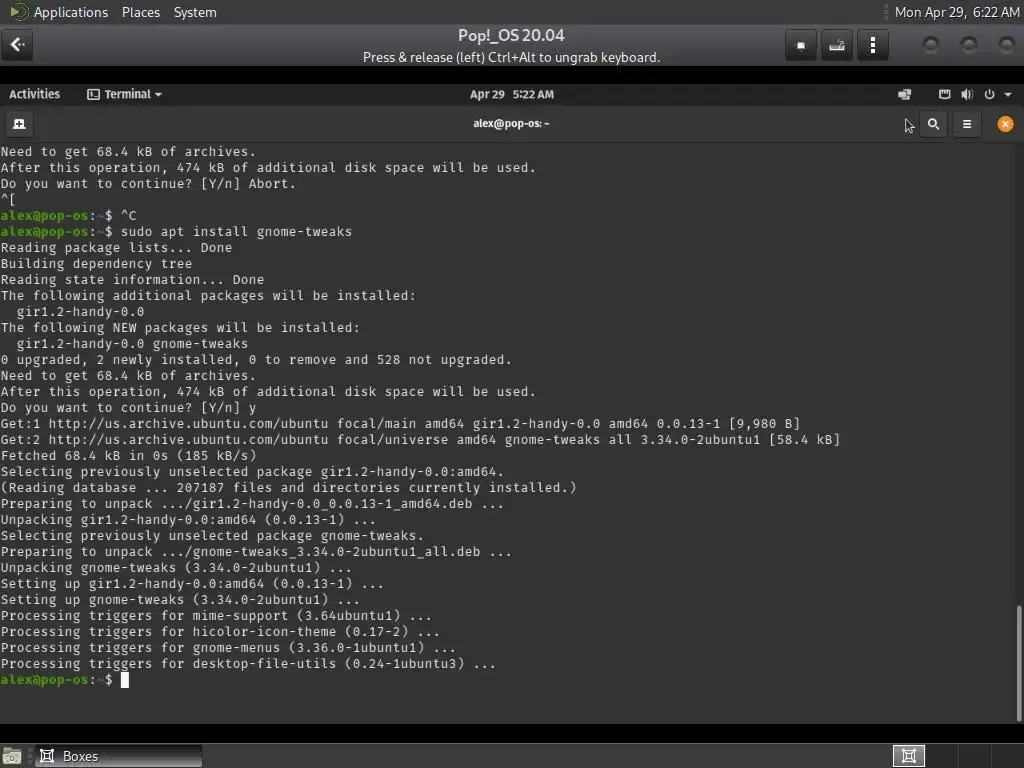Click the guest volume speaker icon
The height and width of the screenshot is (768, 1024).
pyautogui.click(x=967, y=94)
